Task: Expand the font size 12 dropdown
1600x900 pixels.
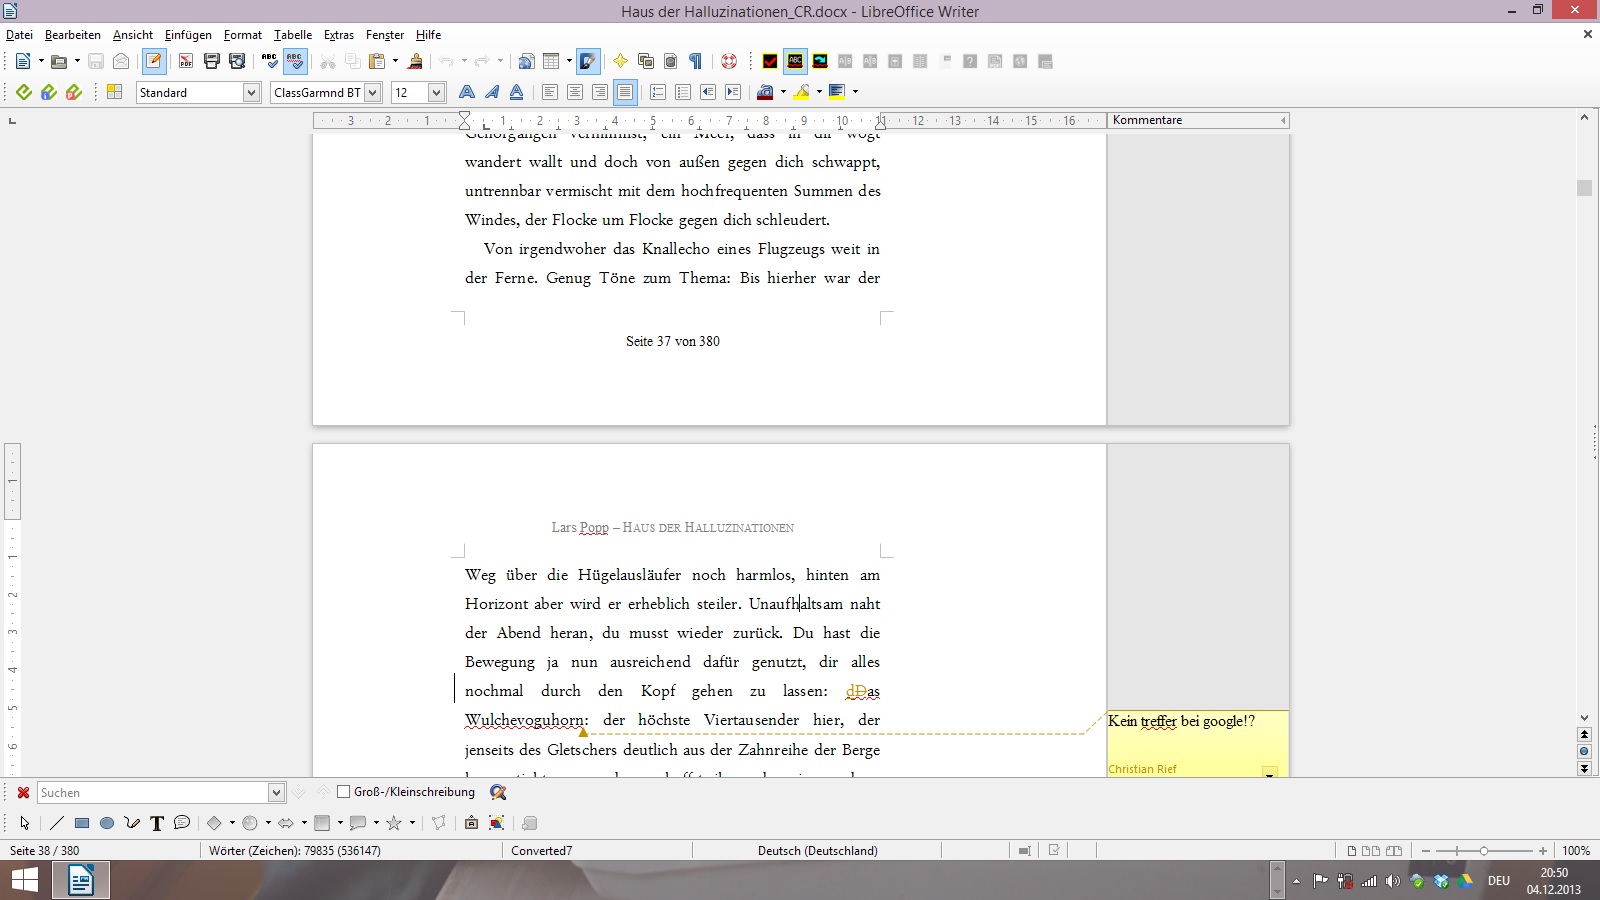Action: click(x=436, y=92)
